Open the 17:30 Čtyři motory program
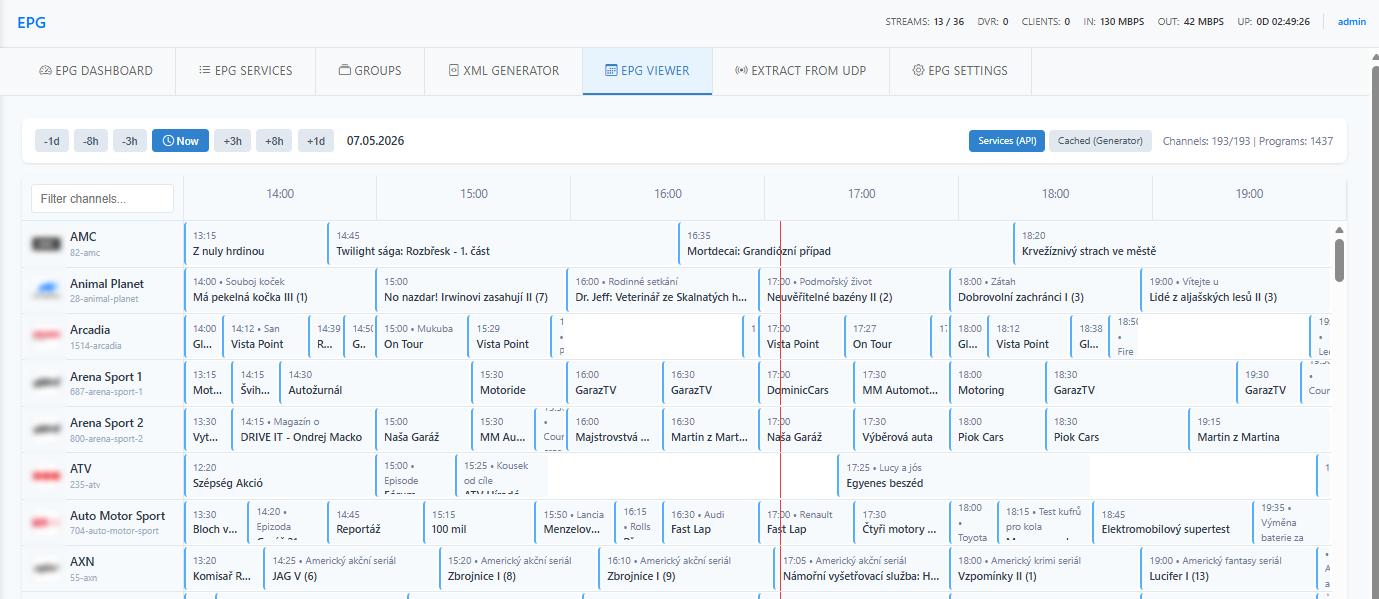Image resolution: width=1379 pixels, height=599 pixels. click(x=901, y=523)
